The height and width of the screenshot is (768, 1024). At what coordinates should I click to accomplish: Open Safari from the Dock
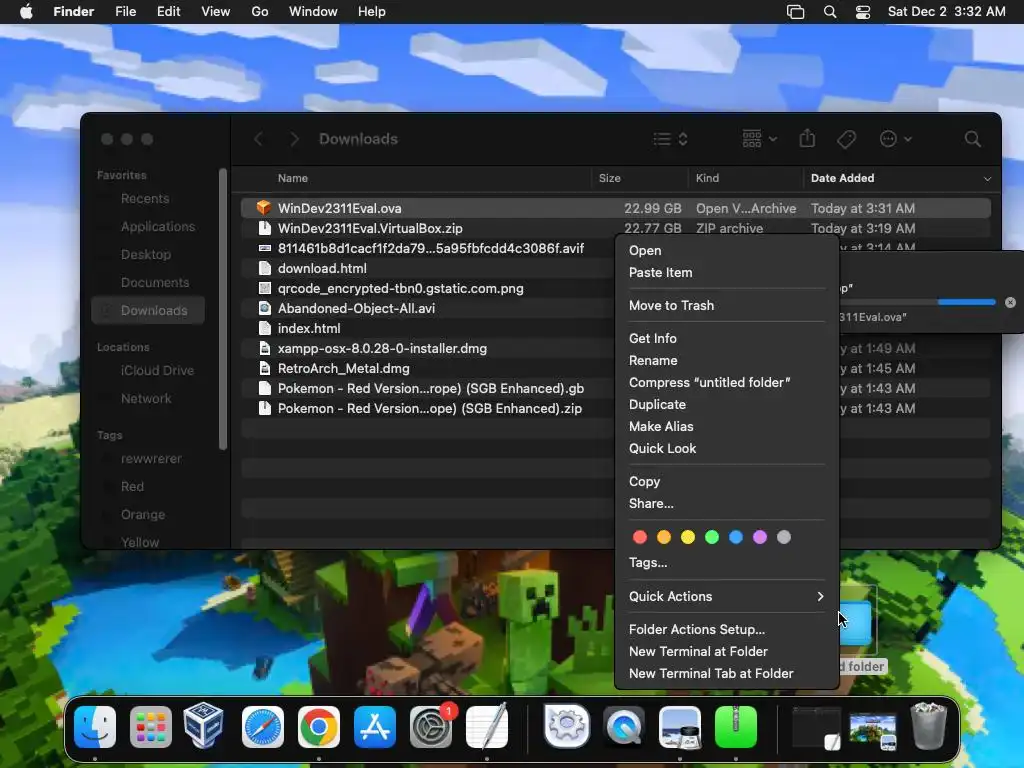(263, 727)
